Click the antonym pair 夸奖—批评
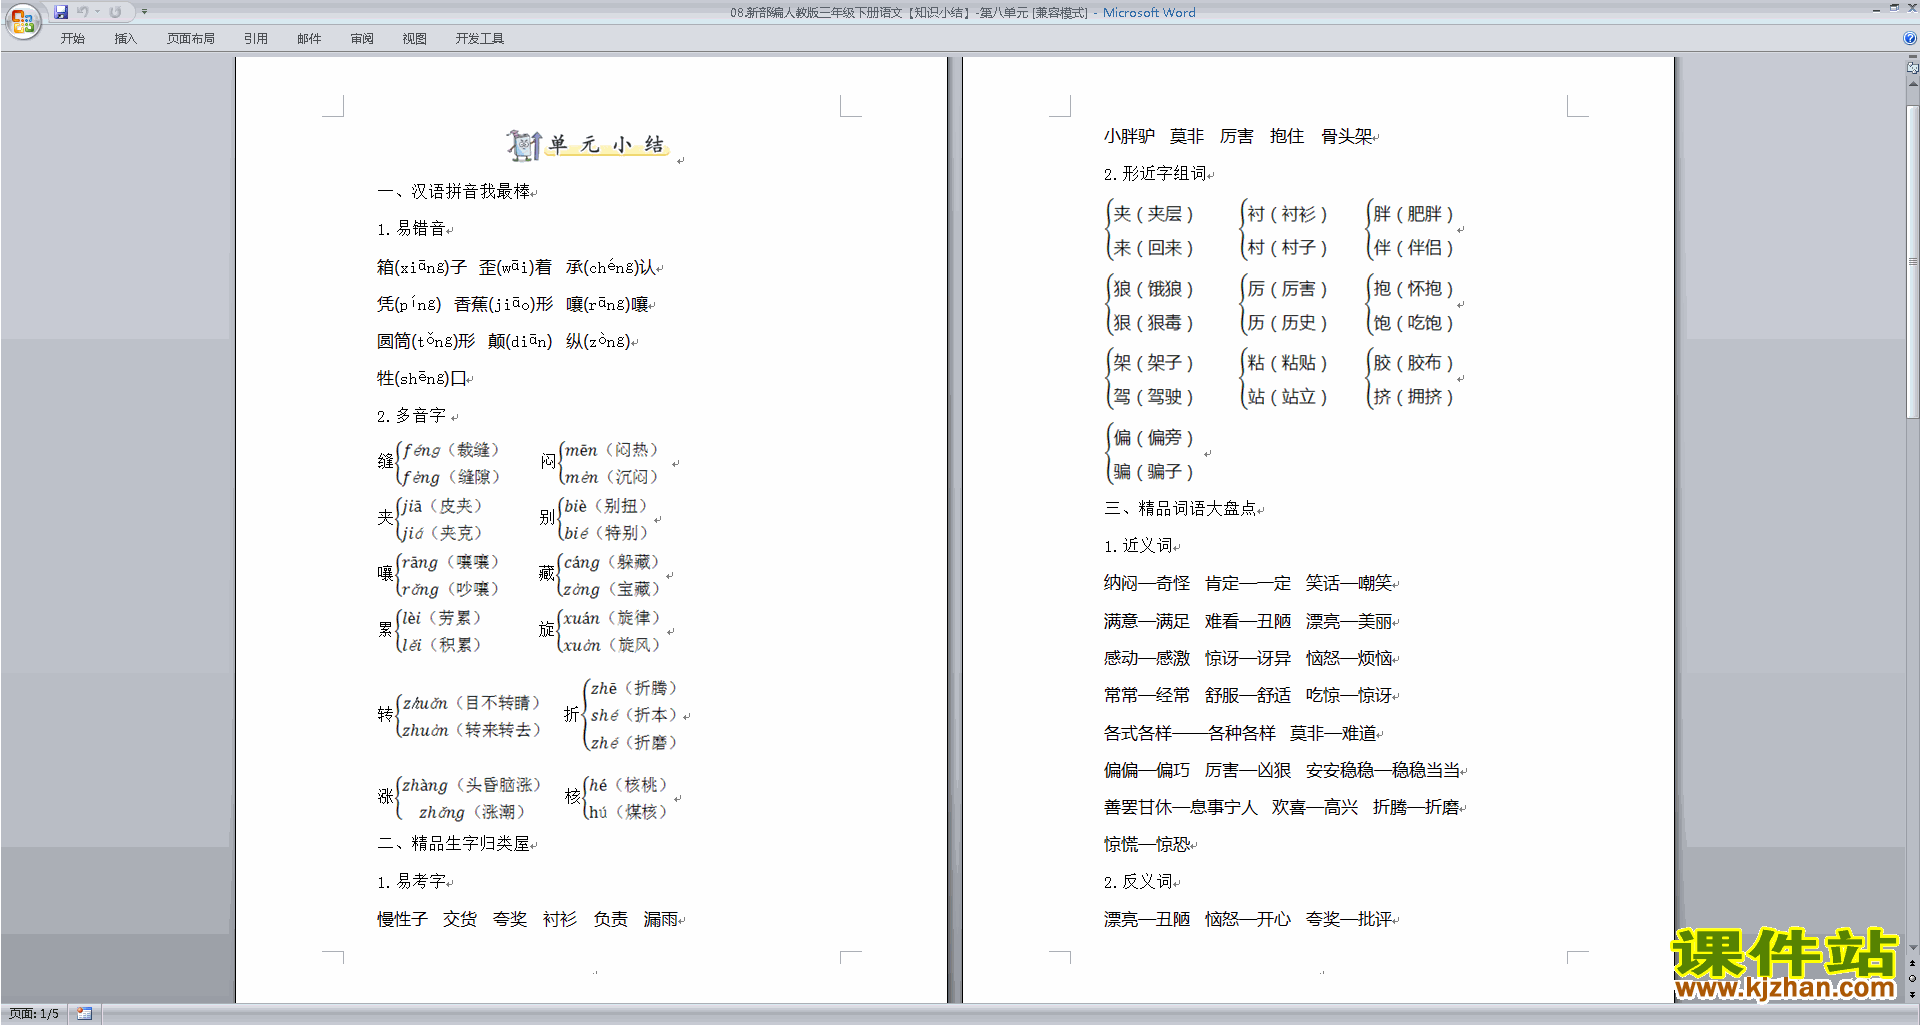The image size is (1920, 1025). 1349,919
